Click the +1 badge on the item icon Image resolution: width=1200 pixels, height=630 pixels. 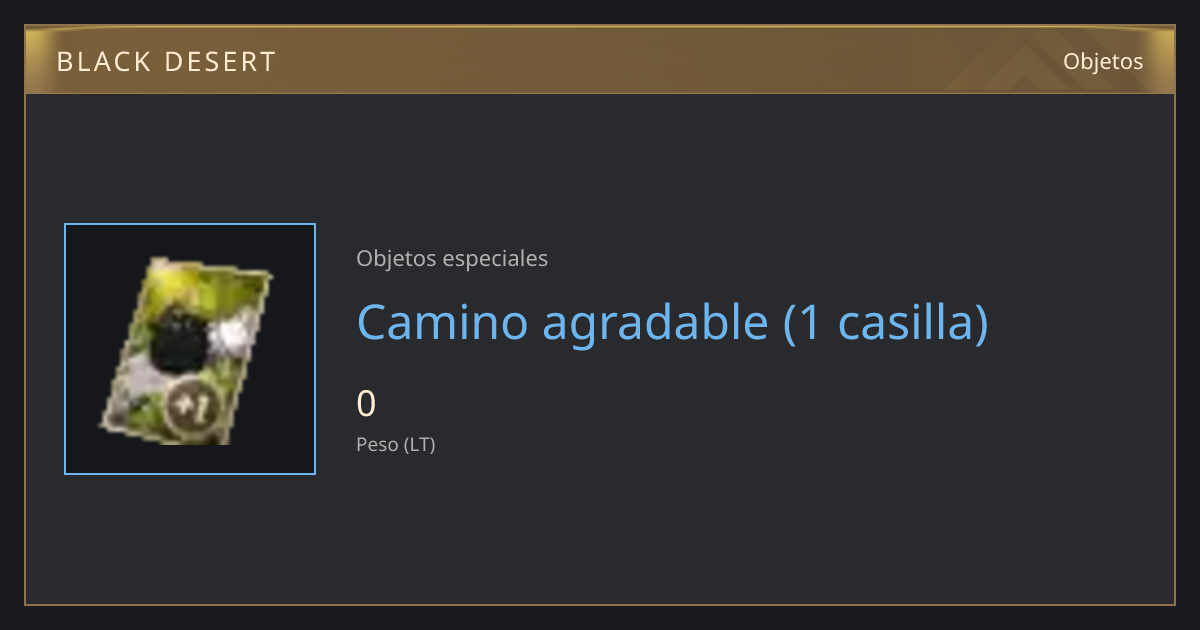click(188, 405)
